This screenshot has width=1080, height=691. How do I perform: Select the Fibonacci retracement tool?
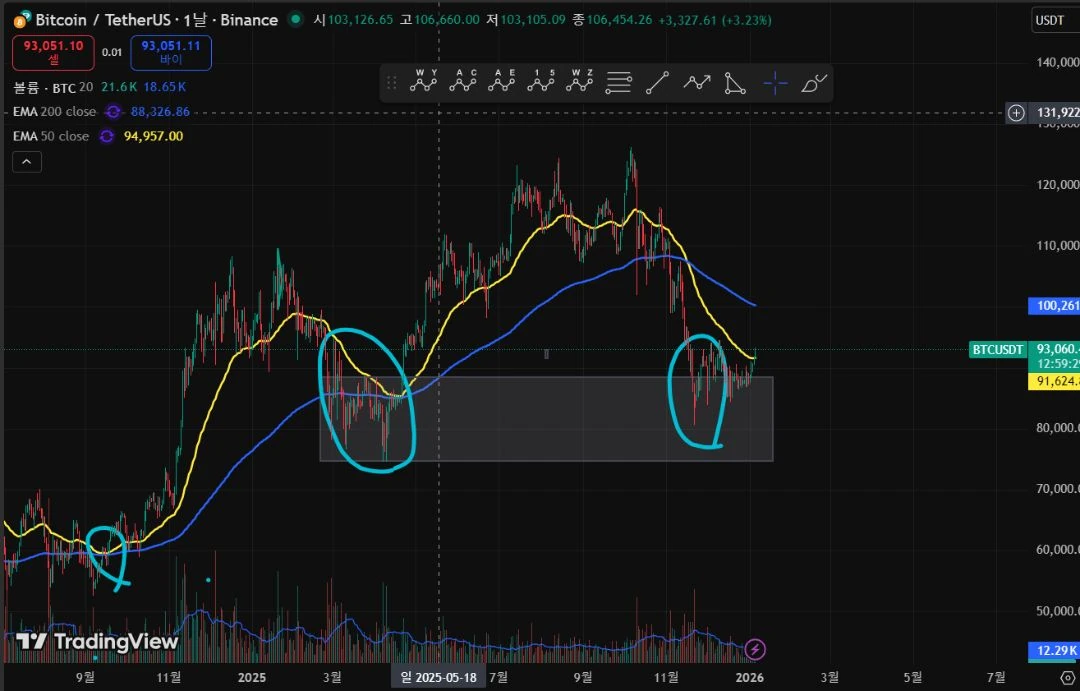619,83
